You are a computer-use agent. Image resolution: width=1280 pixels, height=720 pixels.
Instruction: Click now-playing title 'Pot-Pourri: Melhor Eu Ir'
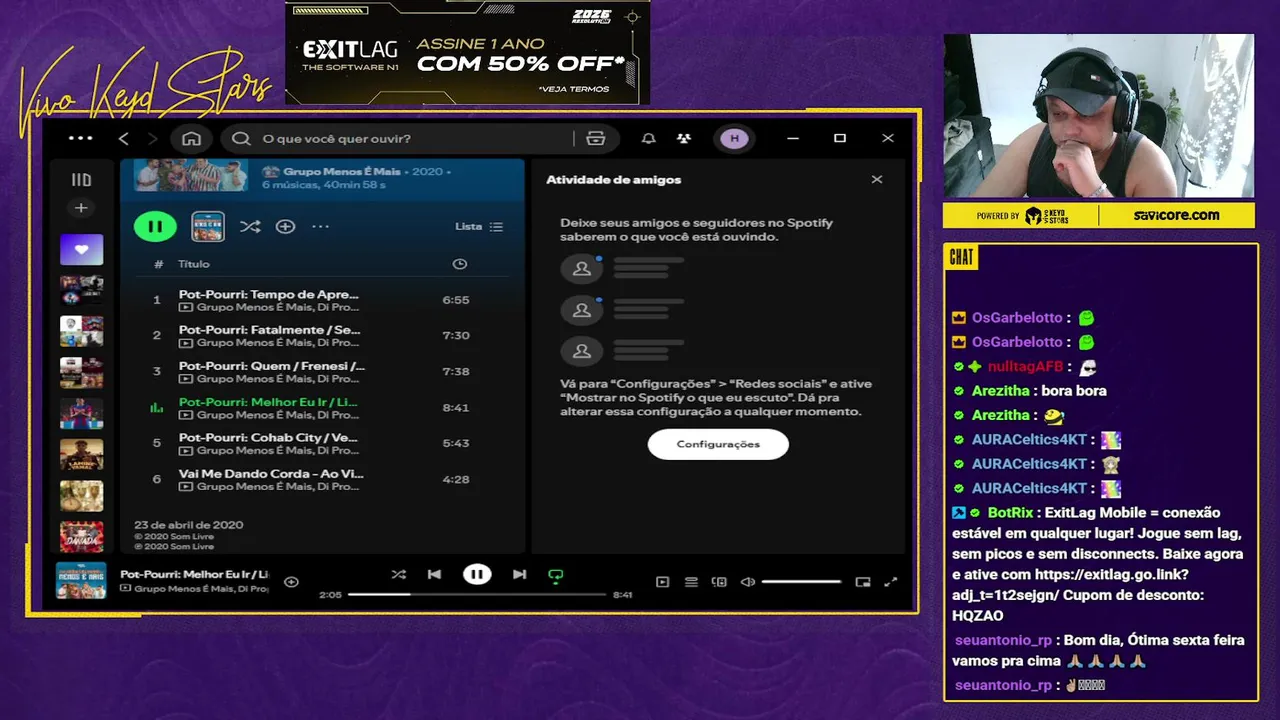195,574
